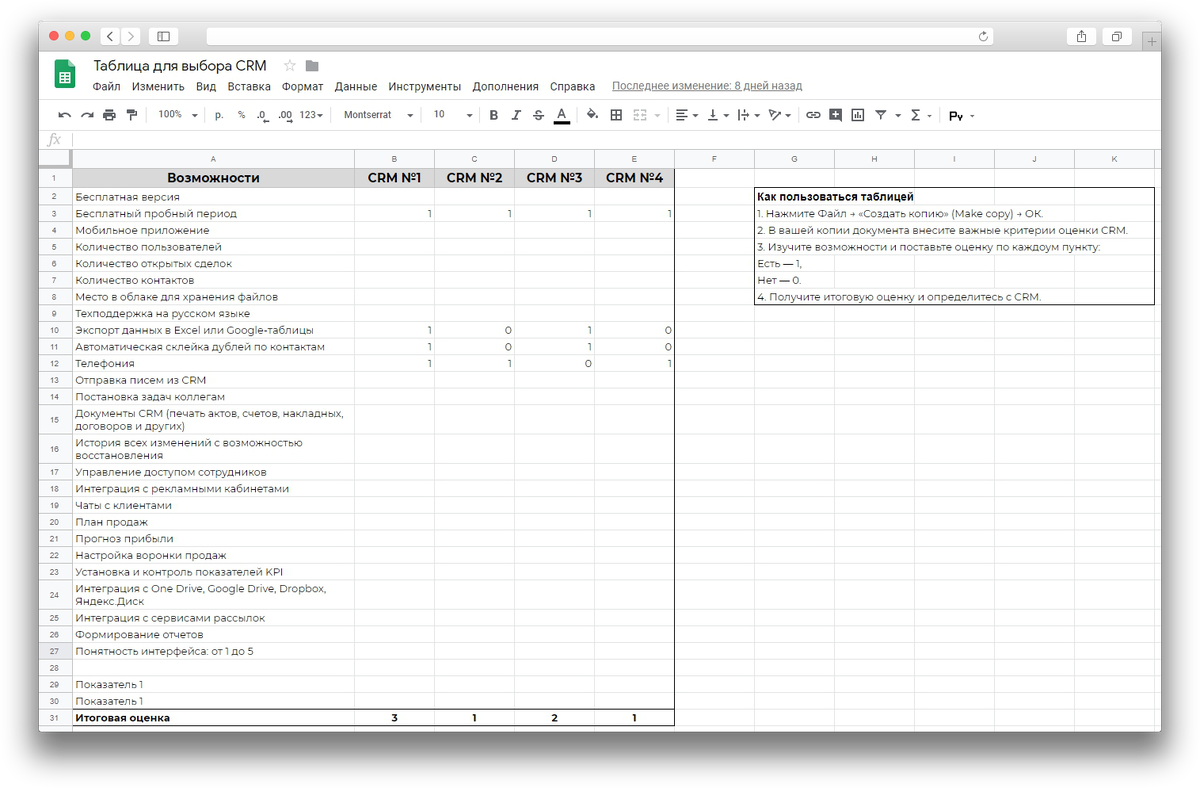The image size is (1200, 788).
Task: Open the font size 10 dropdown
Action: point(452,115)
